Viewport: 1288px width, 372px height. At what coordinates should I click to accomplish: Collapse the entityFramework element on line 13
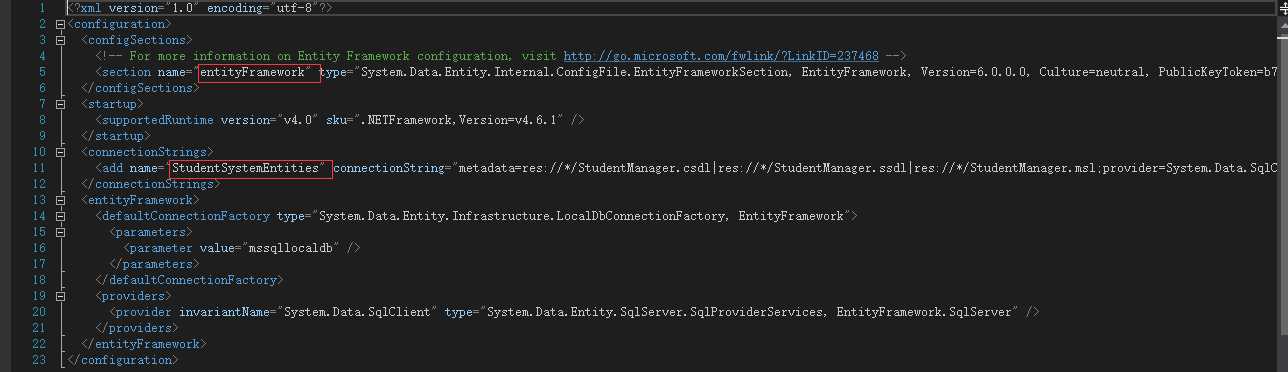62,199
